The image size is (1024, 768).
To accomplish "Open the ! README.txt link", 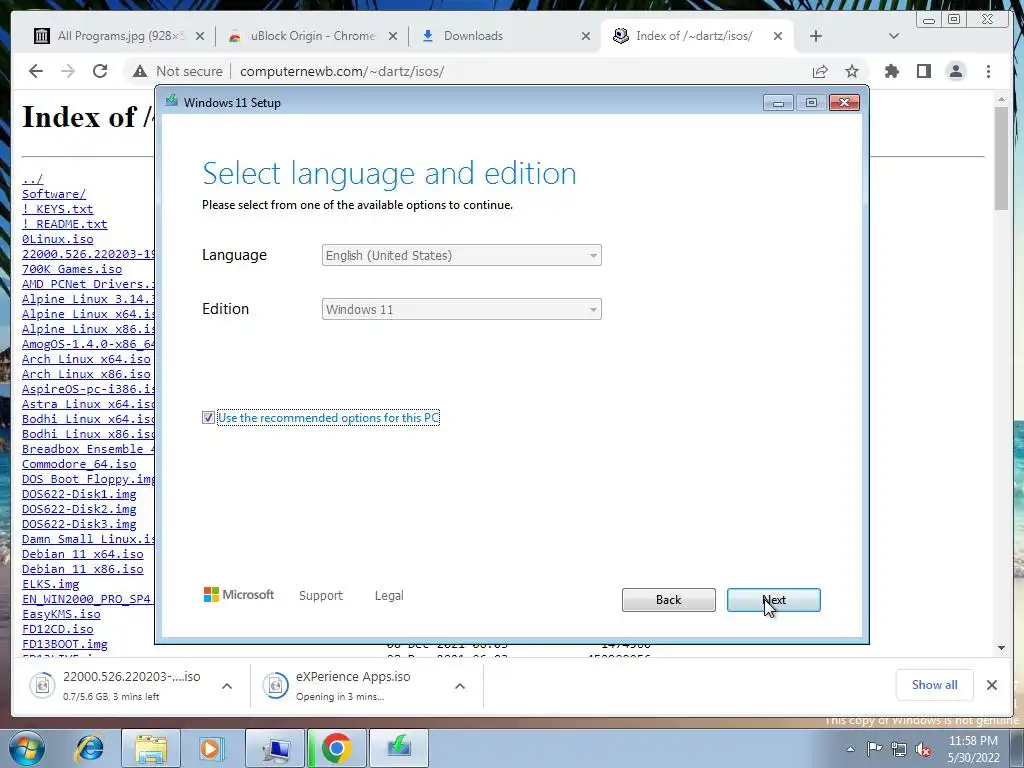I will click(x=65, y=224).
